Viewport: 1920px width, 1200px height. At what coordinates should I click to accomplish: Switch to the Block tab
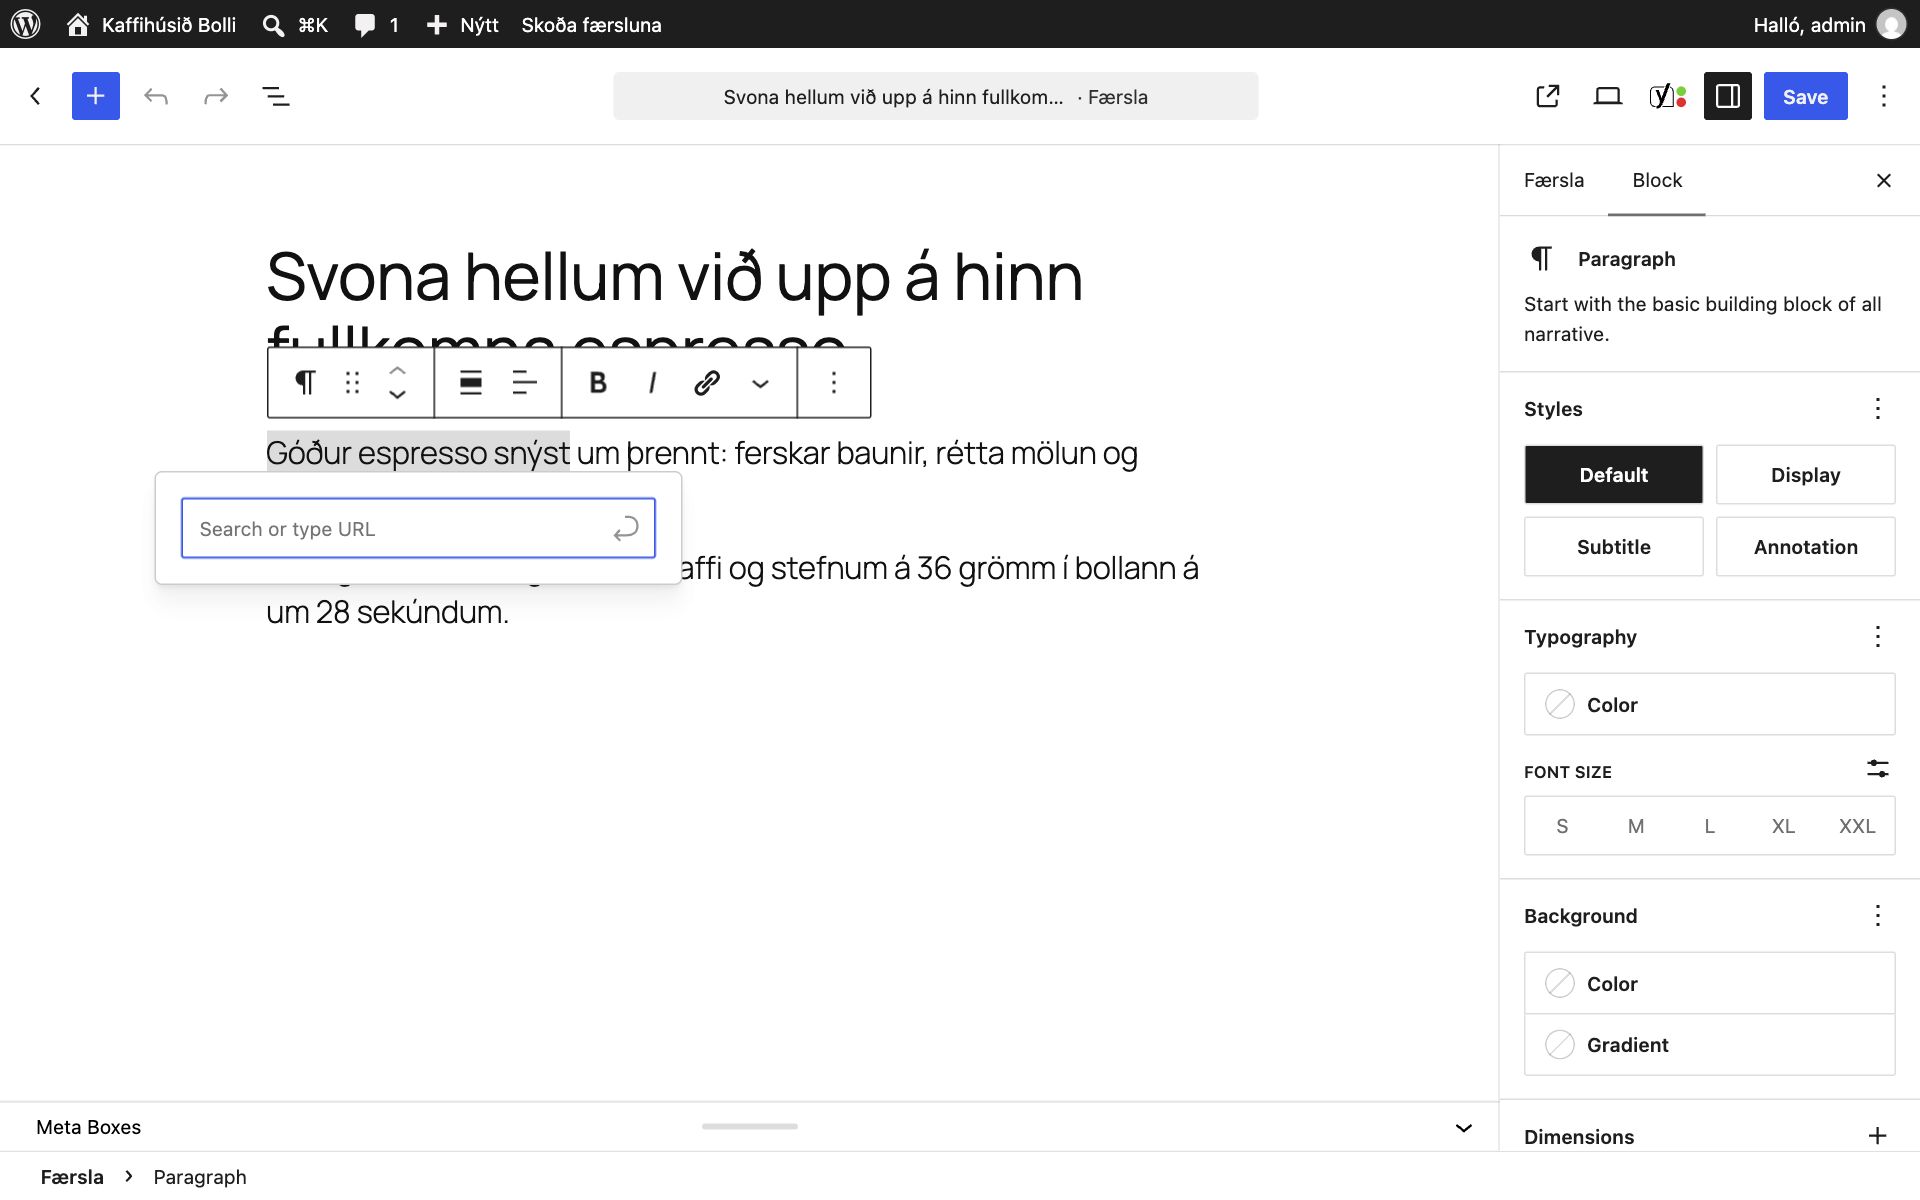point(1657,180)
